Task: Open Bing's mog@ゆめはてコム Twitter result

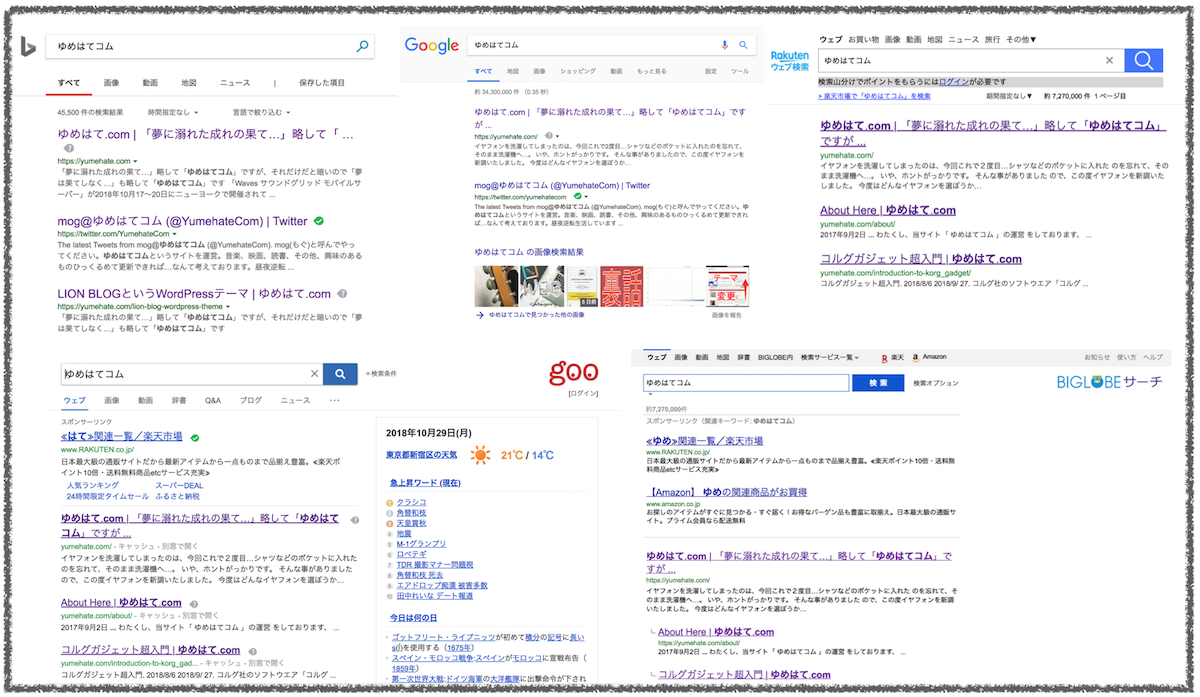Action: point(182,220)
